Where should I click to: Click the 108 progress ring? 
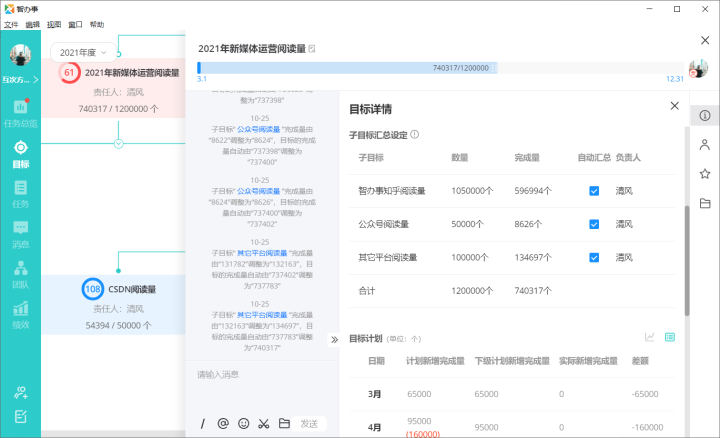point(92,289)
